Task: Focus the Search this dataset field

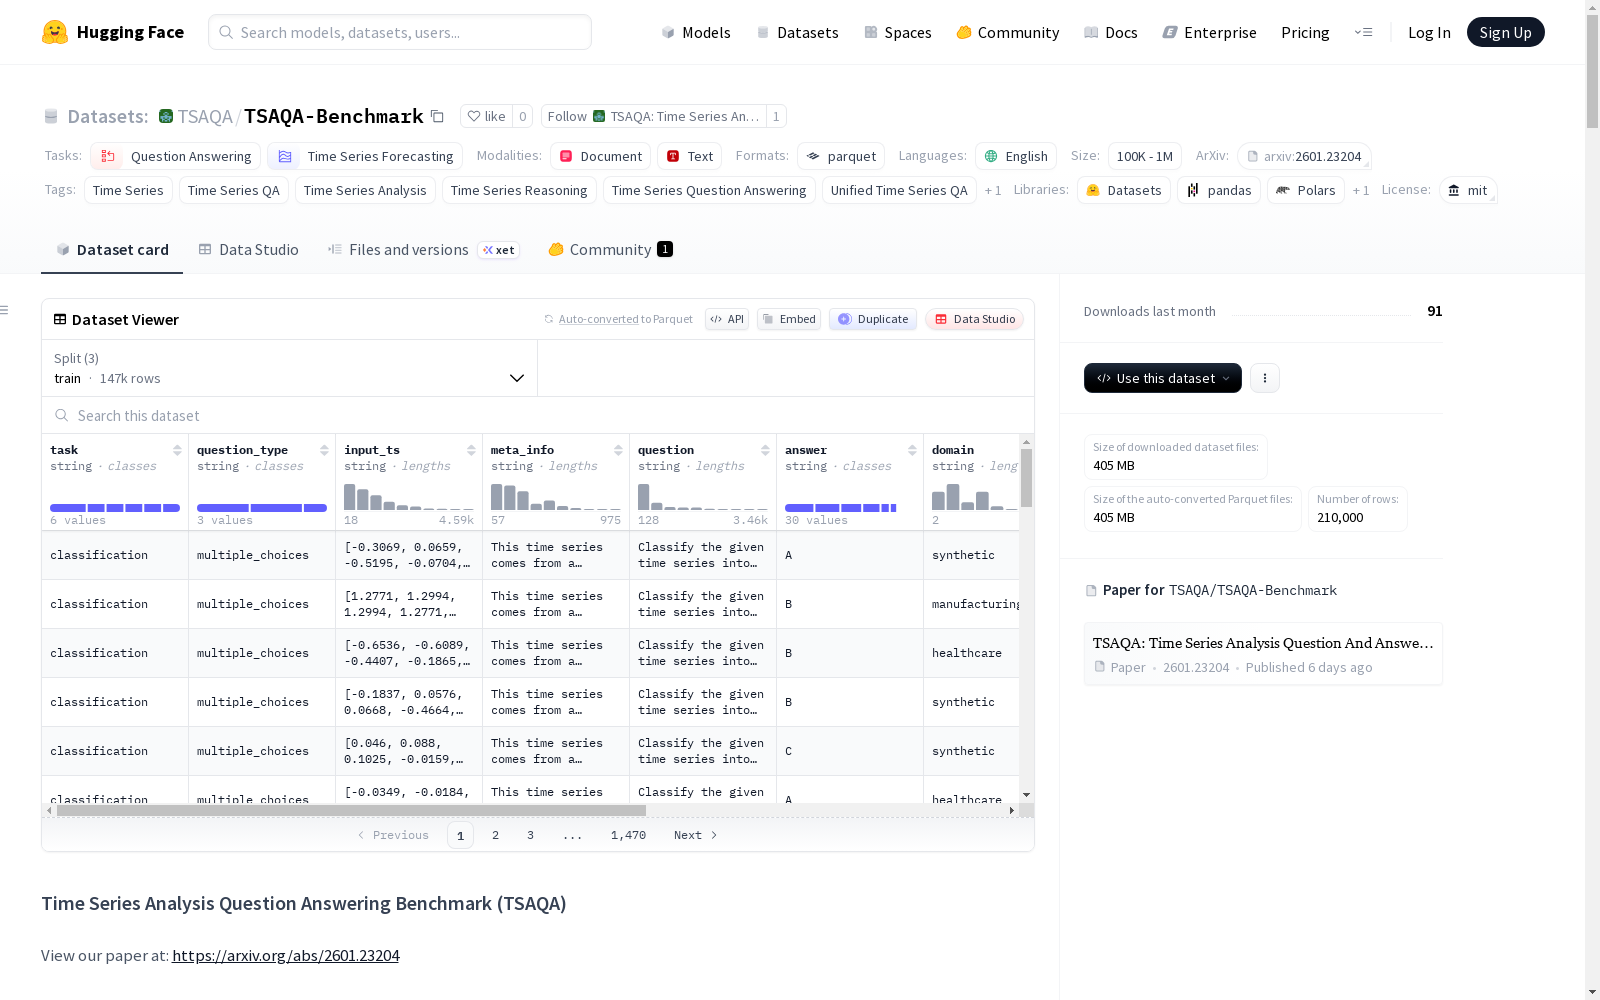Action: coord(538,415)
